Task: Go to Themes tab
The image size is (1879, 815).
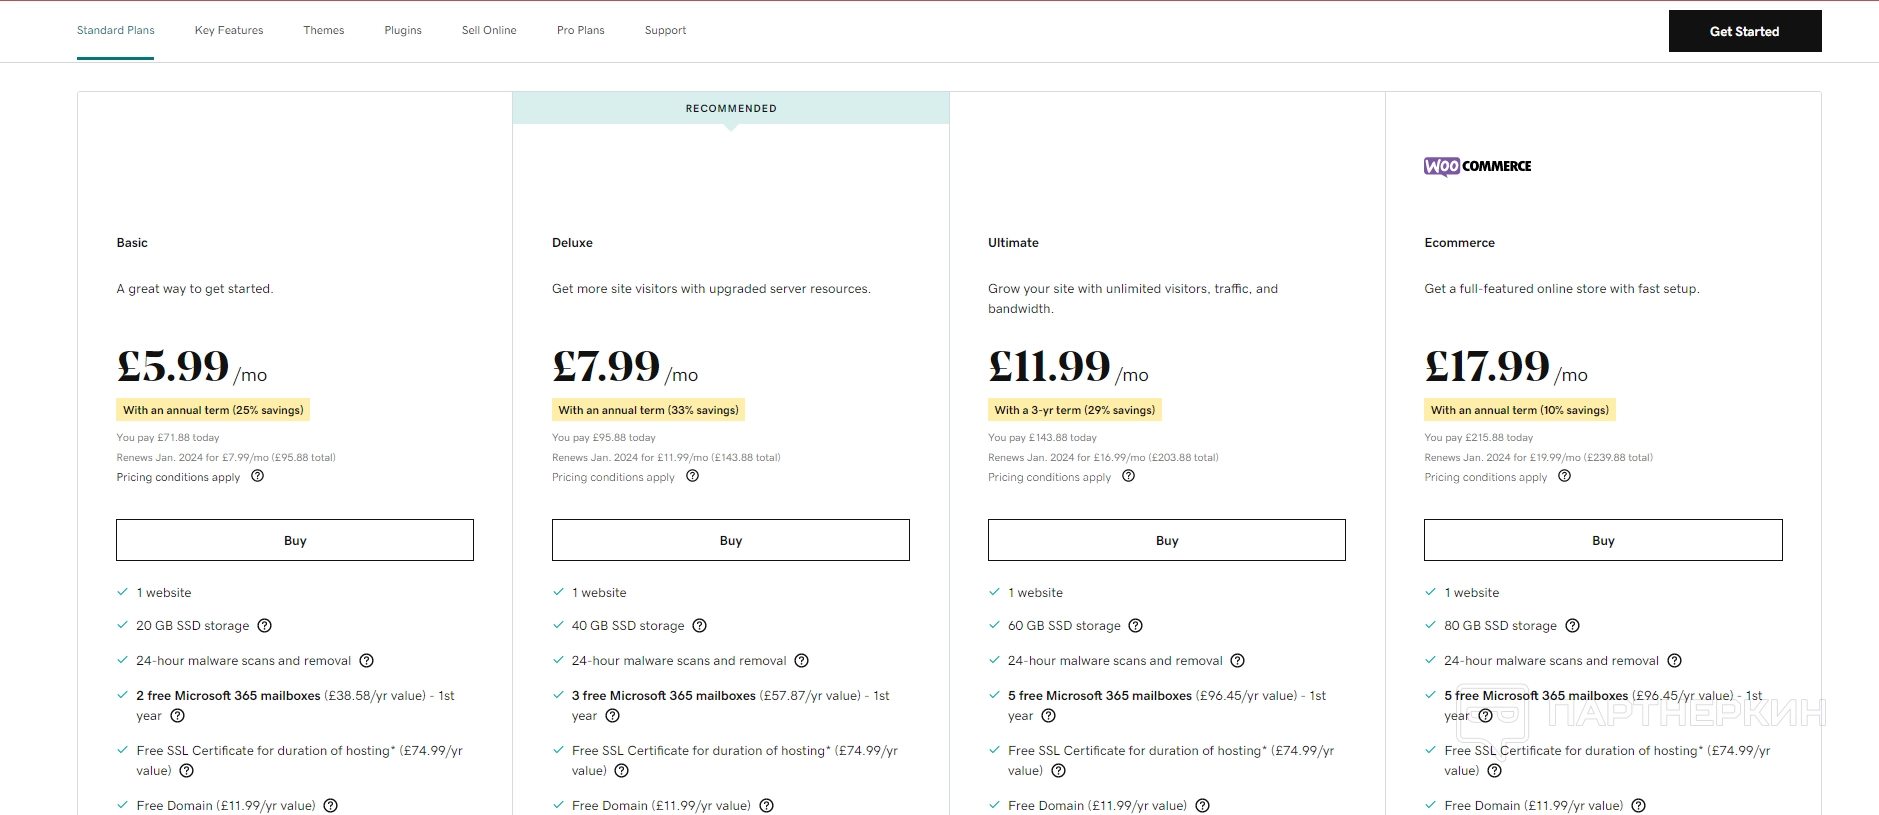Action: [x=323, y=30]
